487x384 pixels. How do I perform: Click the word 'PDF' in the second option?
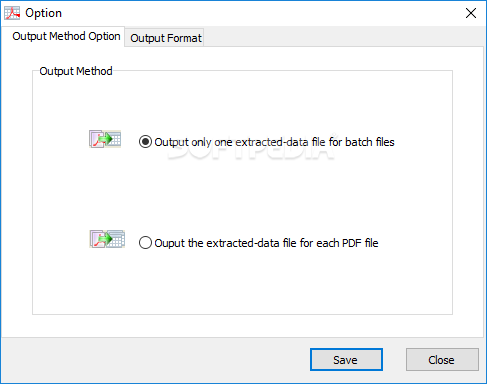(x=352, y=243)
